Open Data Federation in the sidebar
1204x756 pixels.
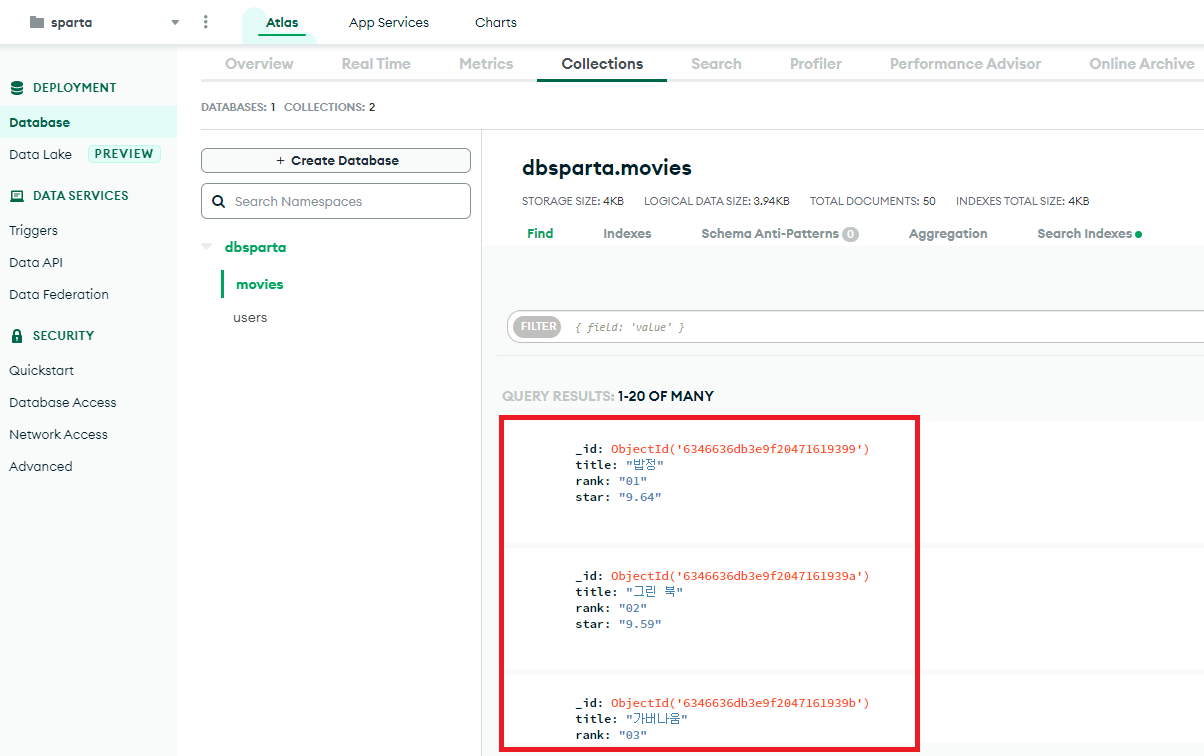tap(59, 294)
